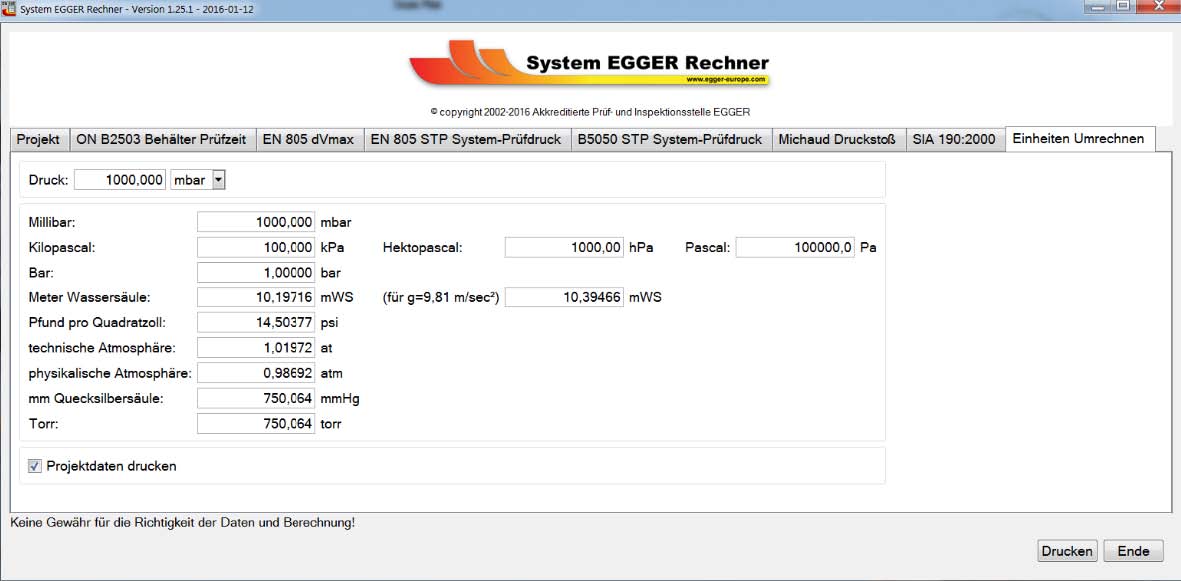Click the 'kPa' unit label
The width and height of the screenshot is (1181, 581).
click(x=332, y=247)
